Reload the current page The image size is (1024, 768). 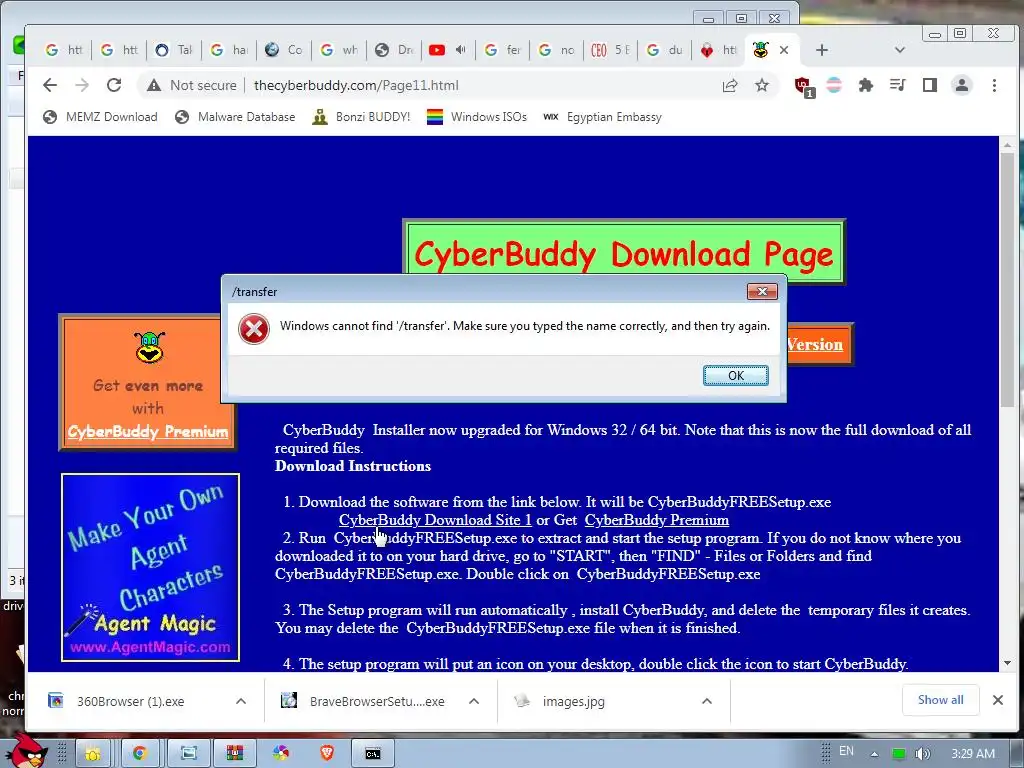point(114,85)
